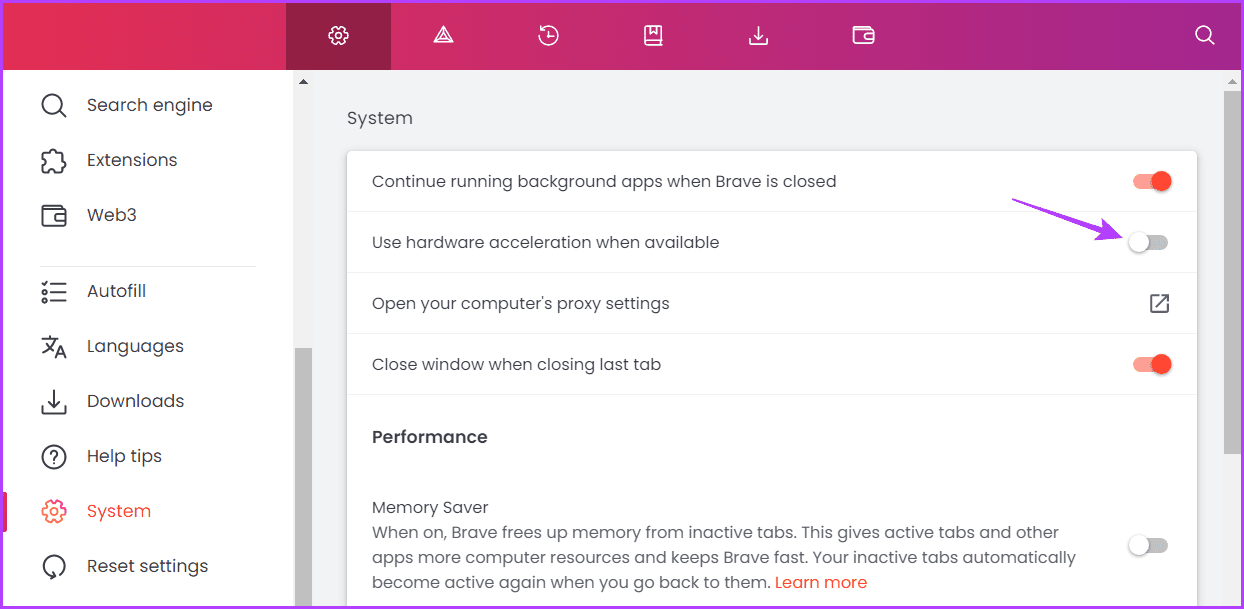Screen dimensions: 1244x609
Task: Open the Wallet icon in top bar
Action: 863,36
